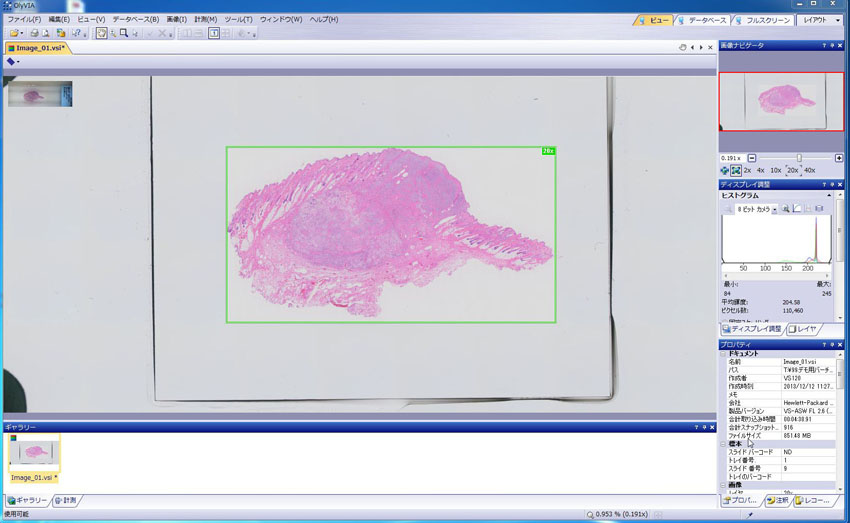Image resolution: width=850 pixels, height=523 pixels.
Task: Pin the 画像ナビゲータ panel
Action: [x=832, y=46]
